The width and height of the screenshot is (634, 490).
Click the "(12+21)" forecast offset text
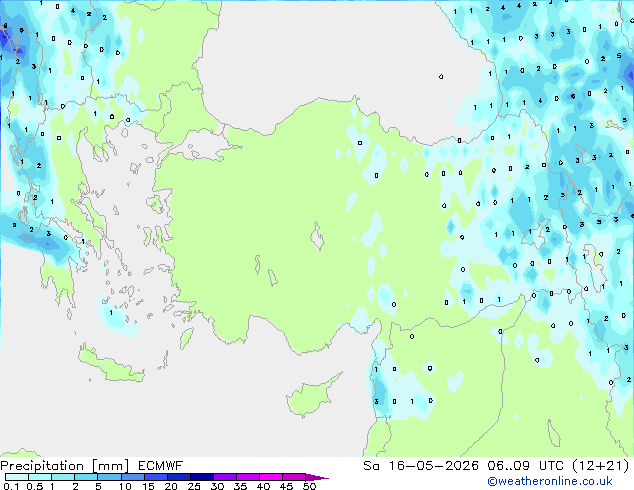tap(601, 466)
